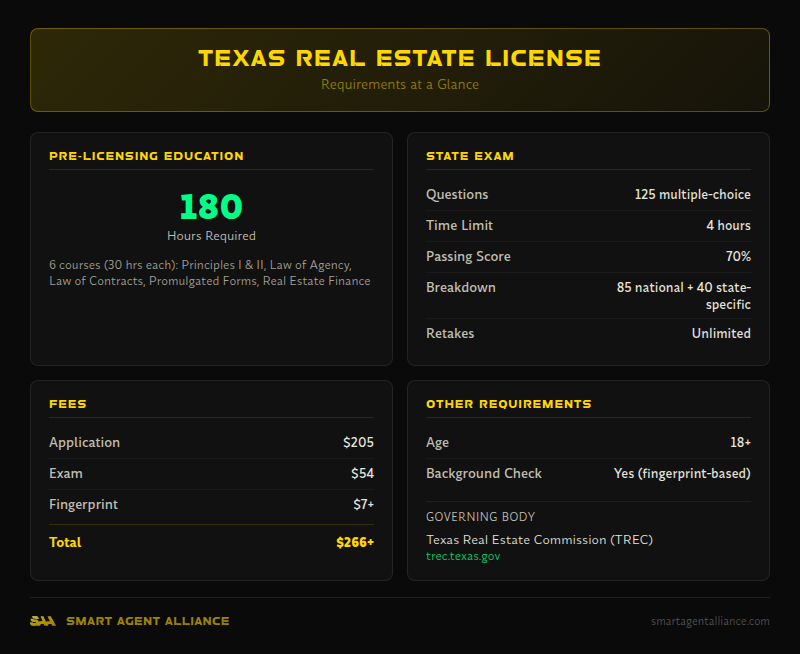Click the Other Requirements section heading

pyautogui.click(x=508, y=404)
